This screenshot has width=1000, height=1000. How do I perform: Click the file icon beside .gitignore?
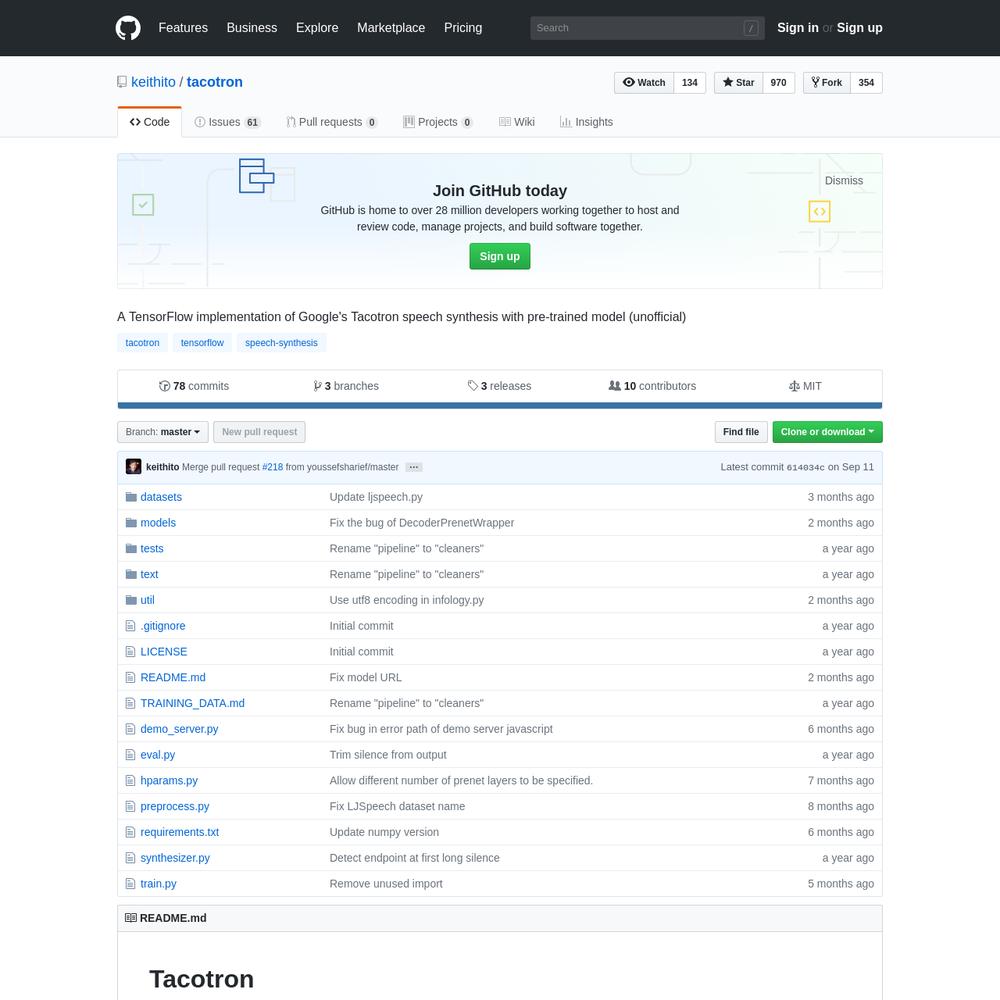click(131, 626)
